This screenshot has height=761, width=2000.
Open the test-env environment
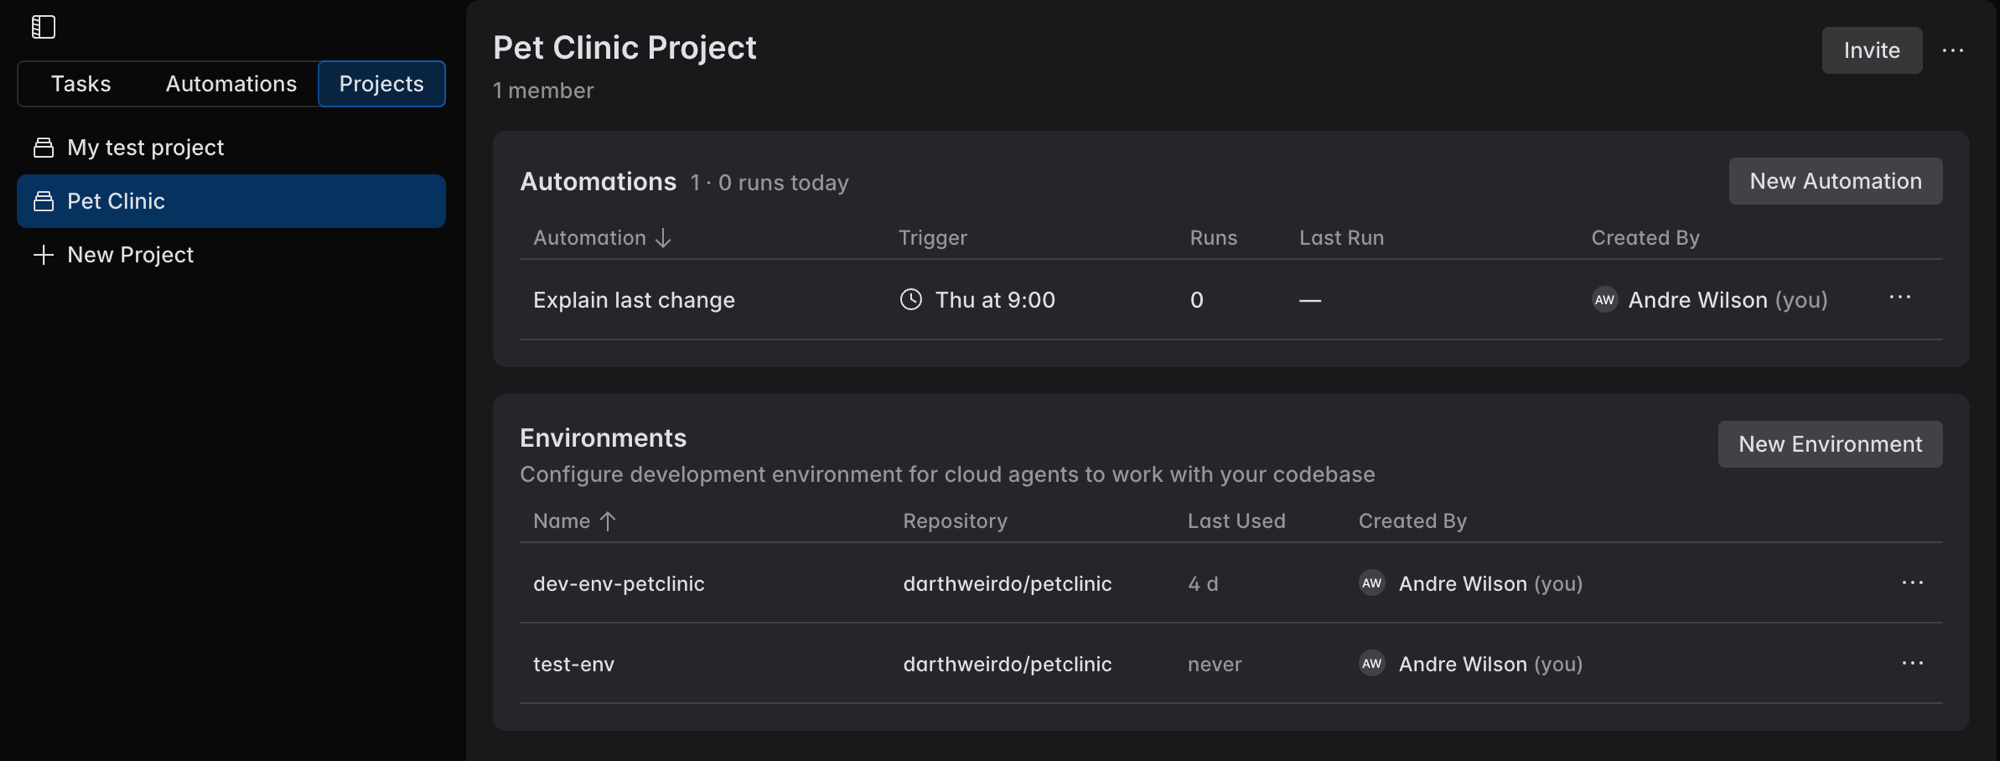point(573,664)
